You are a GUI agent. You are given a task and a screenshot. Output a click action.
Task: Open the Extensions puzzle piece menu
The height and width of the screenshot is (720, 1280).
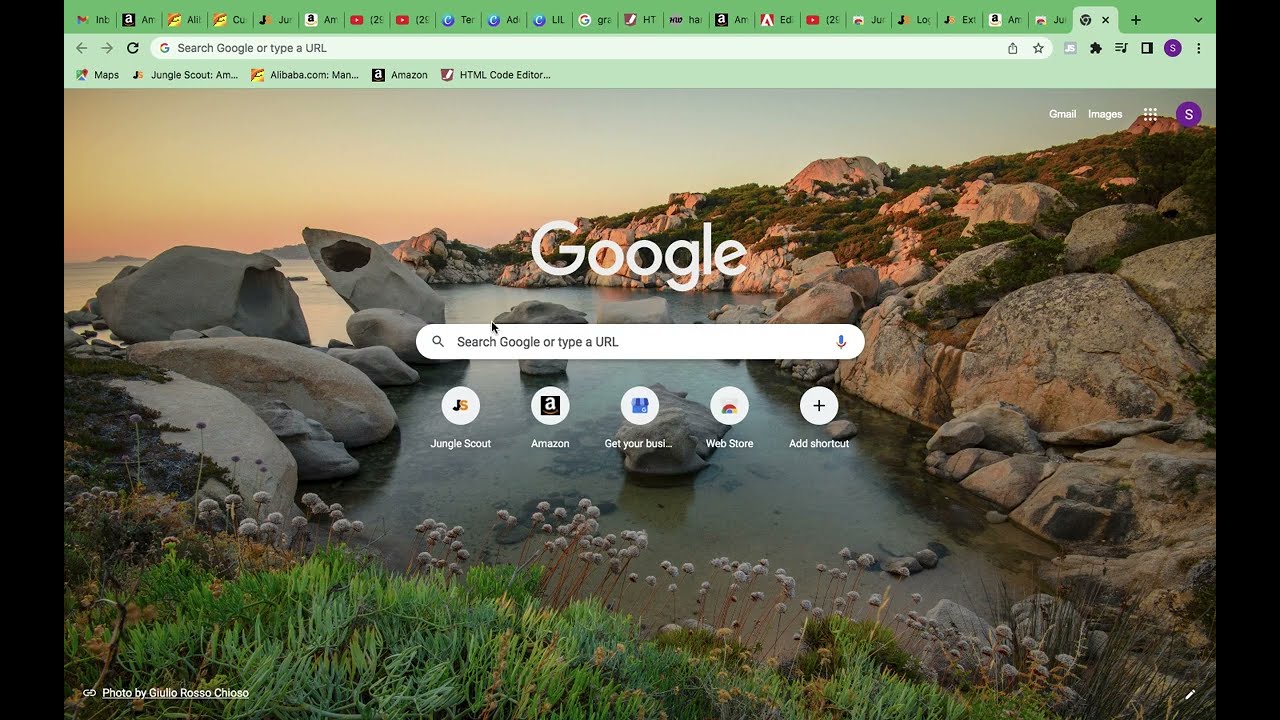(x=1096, y=48)
